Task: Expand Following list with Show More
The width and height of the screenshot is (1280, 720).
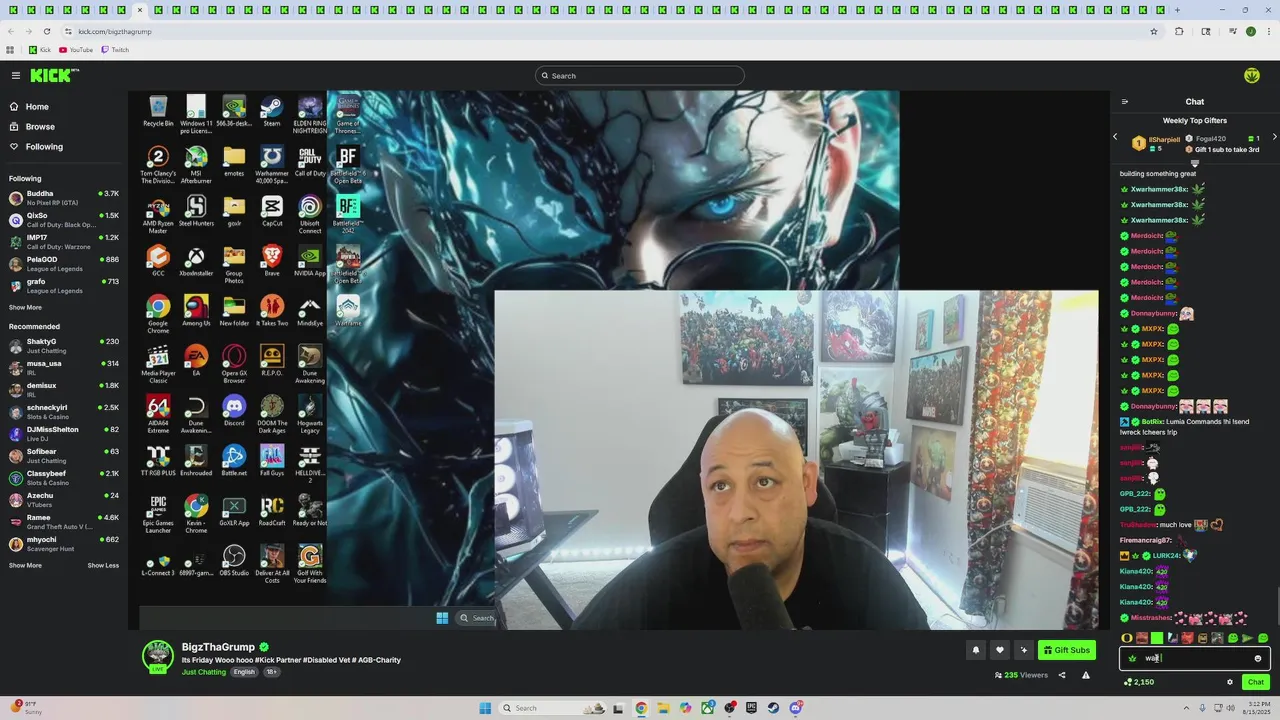Action: click(x=25, y=308)
